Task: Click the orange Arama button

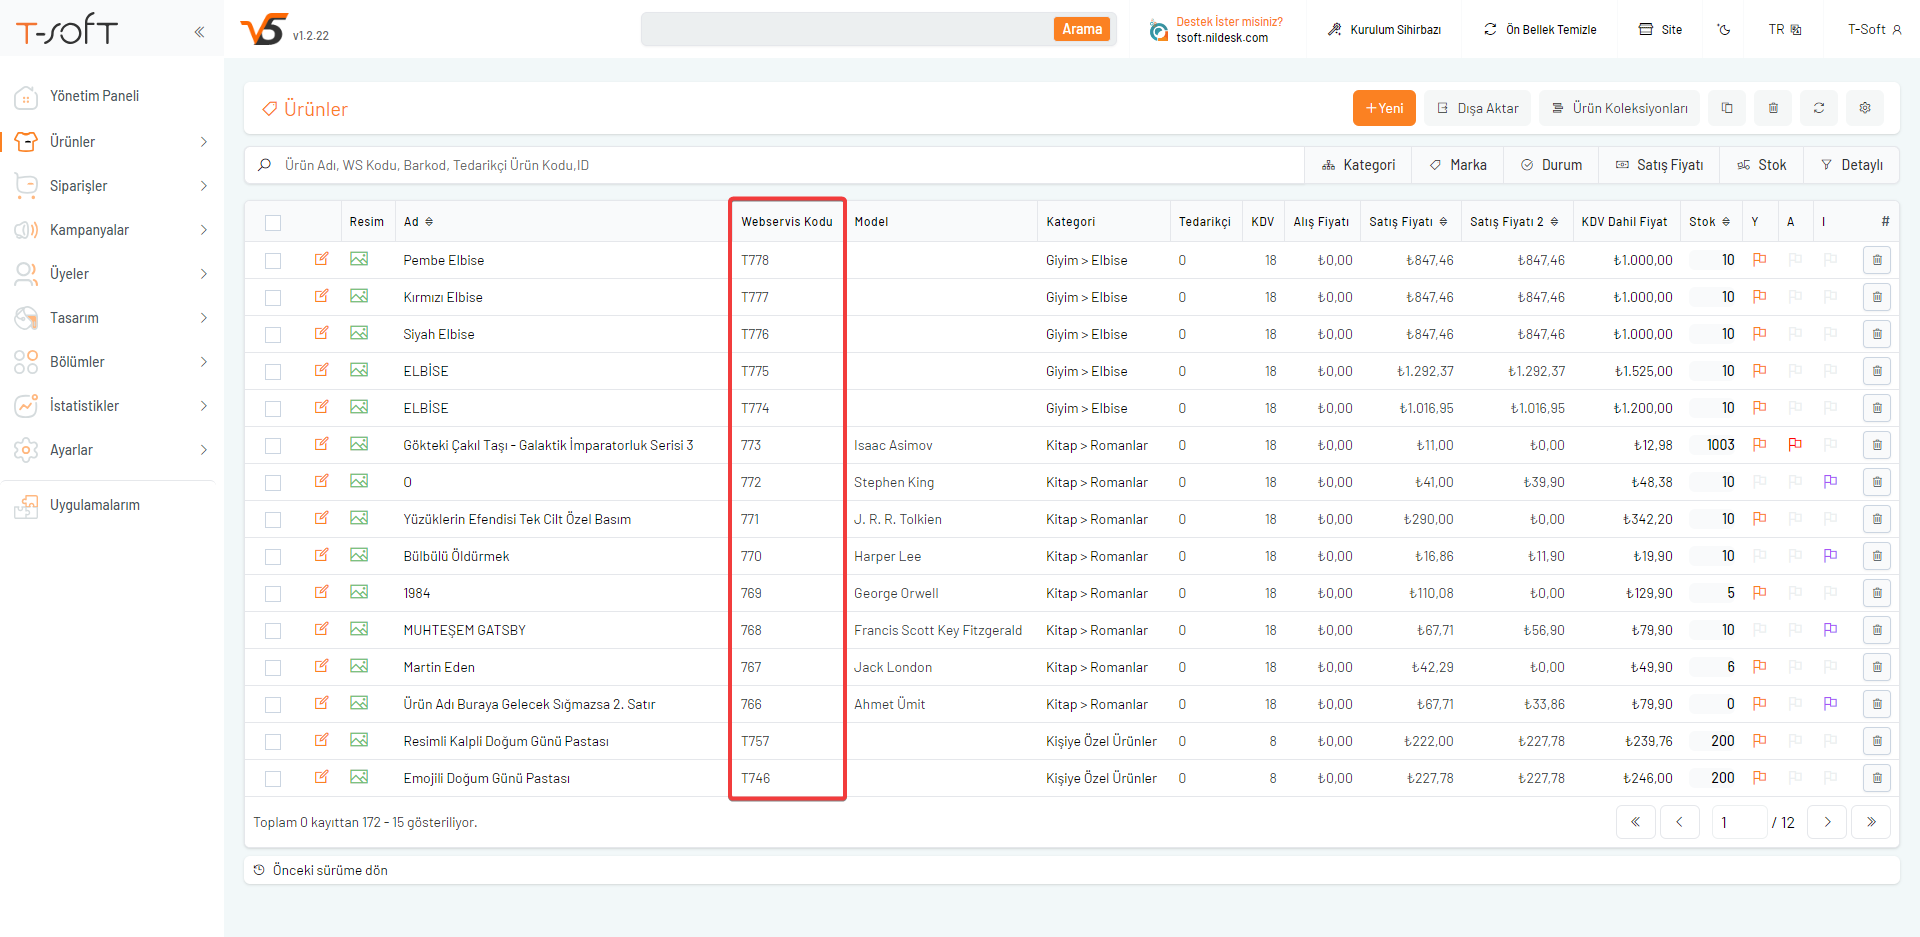Action: [1082, 29]
